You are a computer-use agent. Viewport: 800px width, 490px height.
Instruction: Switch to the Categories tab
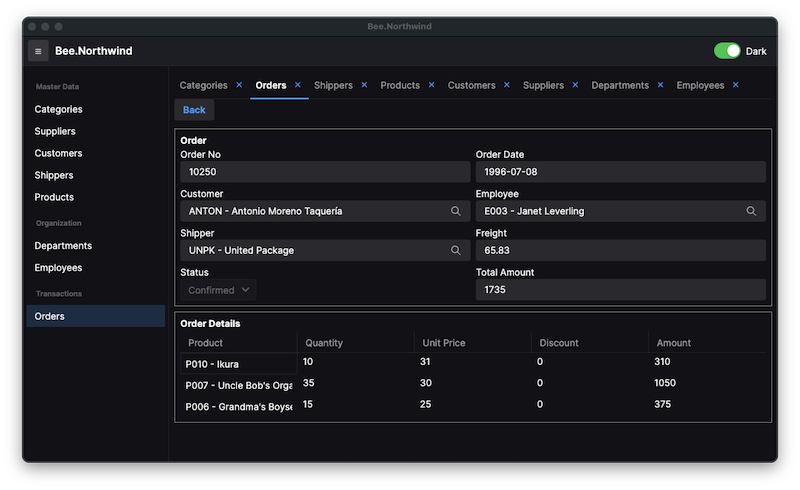(204, 85)
